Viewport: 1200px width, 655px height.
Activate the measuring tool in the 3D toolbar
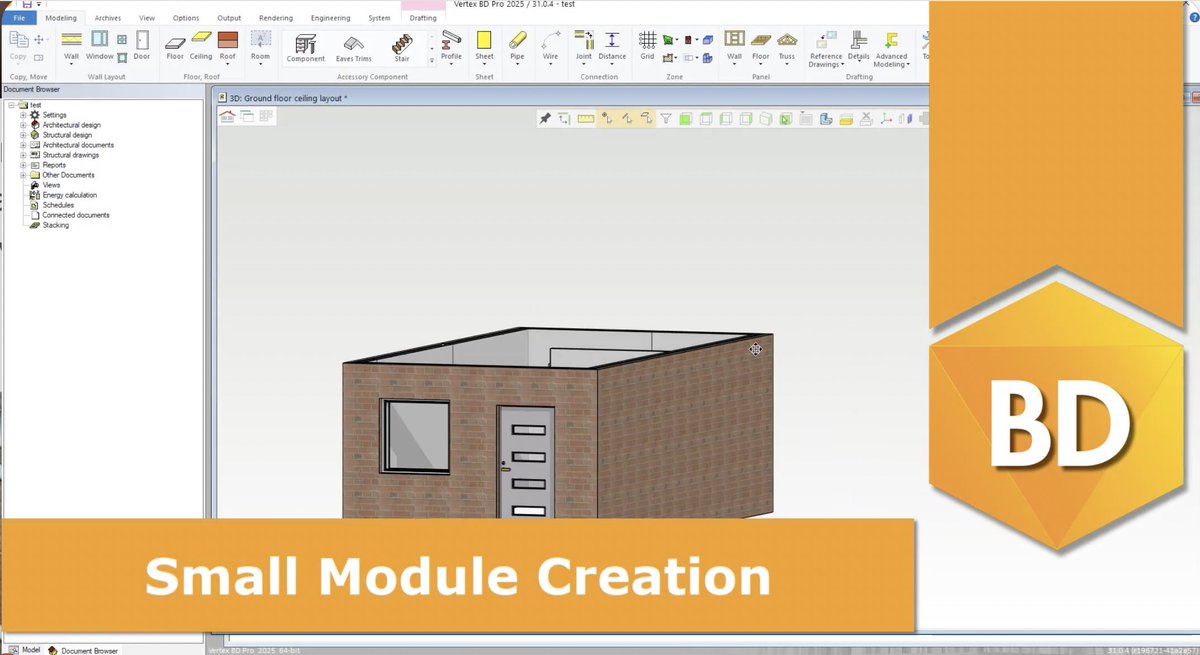[585, 118]
